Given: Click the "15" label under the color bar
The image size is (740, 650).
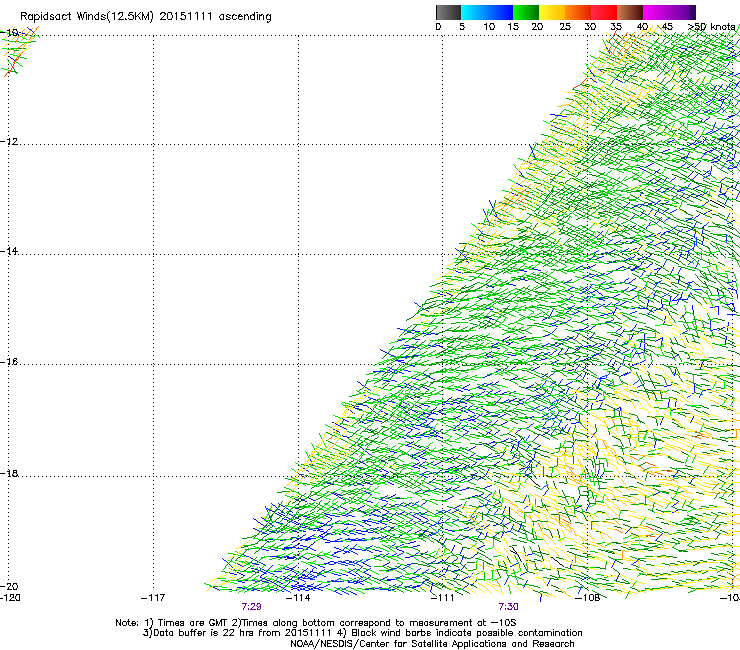Looking at the screenshot, I should tap(513, 27).
